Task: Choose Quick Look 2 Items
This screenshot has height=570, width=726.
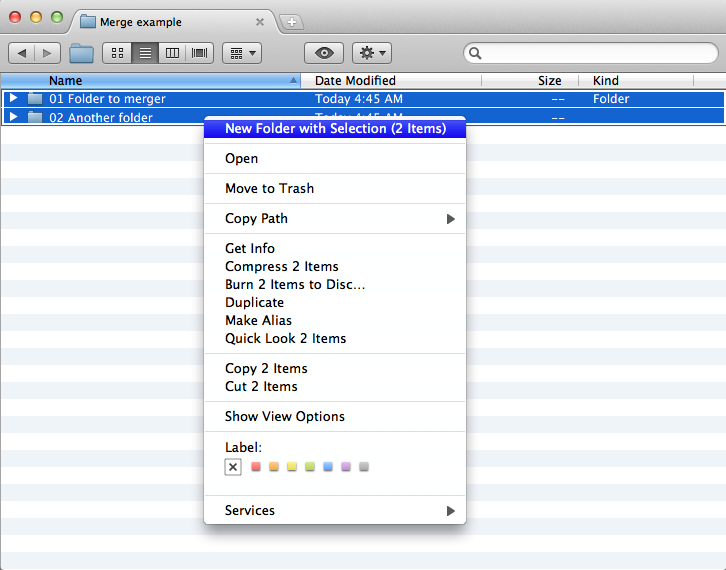Action: pyautogui.click(x=335, y=338)
